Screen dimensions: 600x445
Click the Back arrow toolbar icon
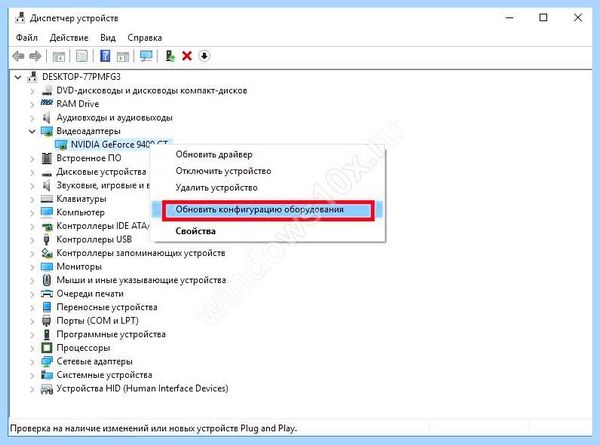18,56
